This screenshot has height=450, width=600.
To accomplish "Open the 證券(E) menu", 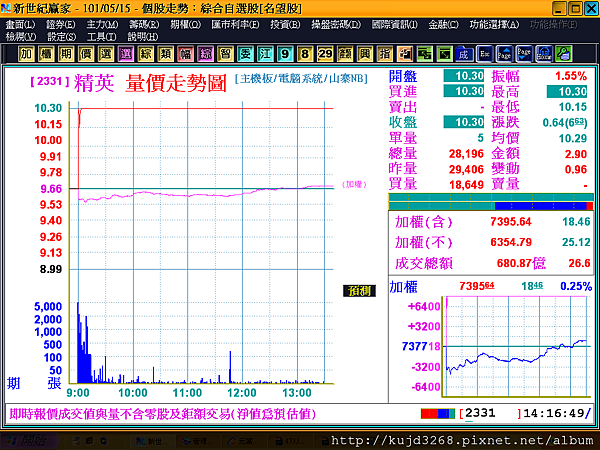I will pyautogui.click(x=61, y=24).
